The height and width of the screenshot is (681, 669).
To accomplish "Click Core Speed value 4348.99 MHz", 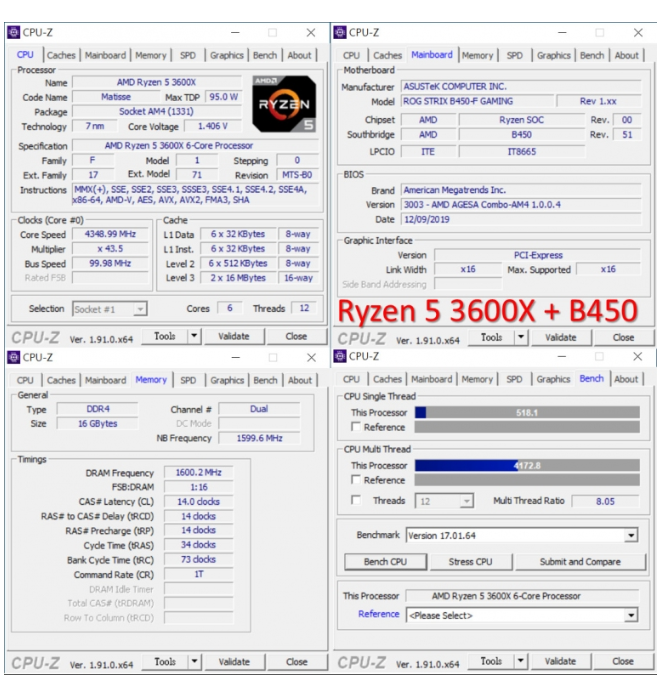I will pos(110,234).
